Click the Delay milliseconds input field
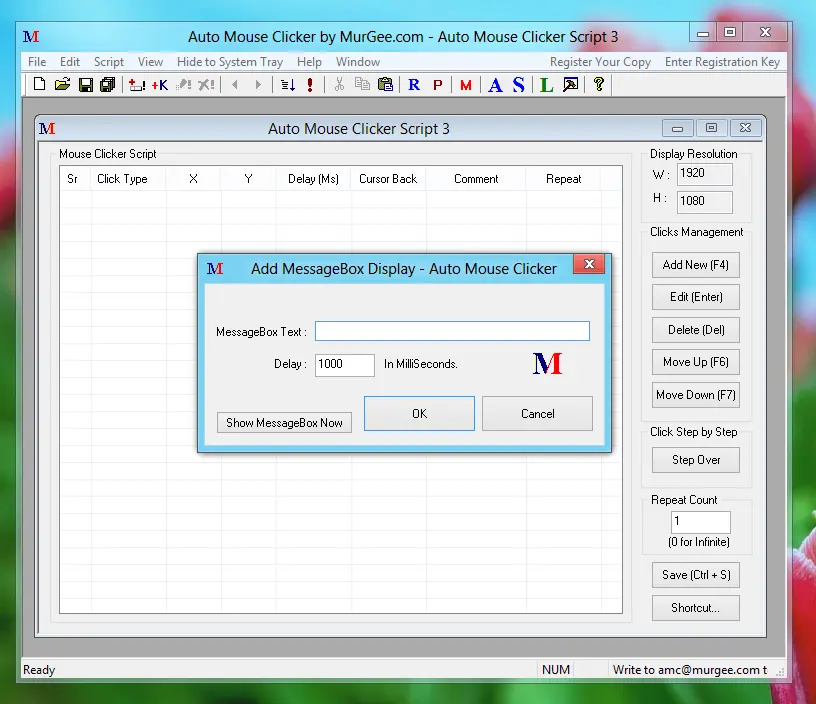The image size is (816, 704). (344, 365)
